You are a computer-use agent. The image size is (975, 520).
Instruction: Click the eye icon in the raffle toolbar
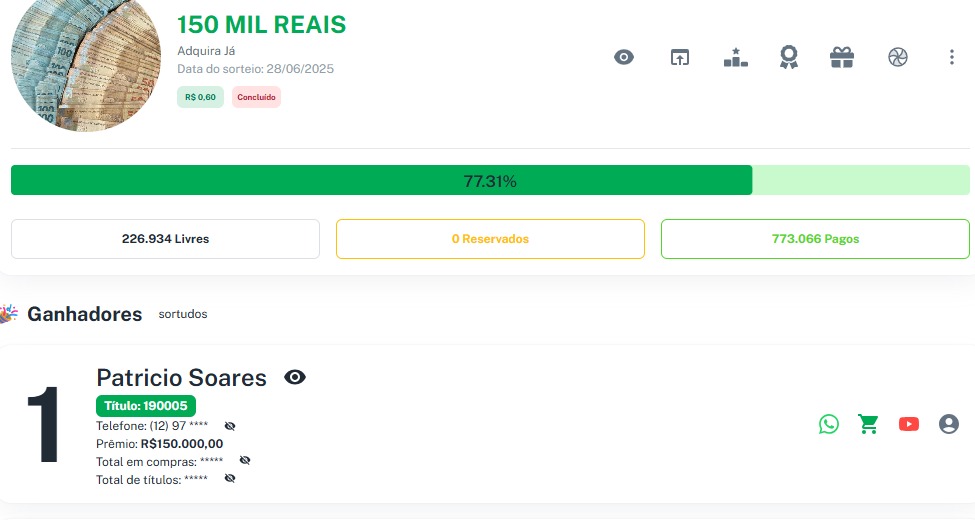pos(624,57)
